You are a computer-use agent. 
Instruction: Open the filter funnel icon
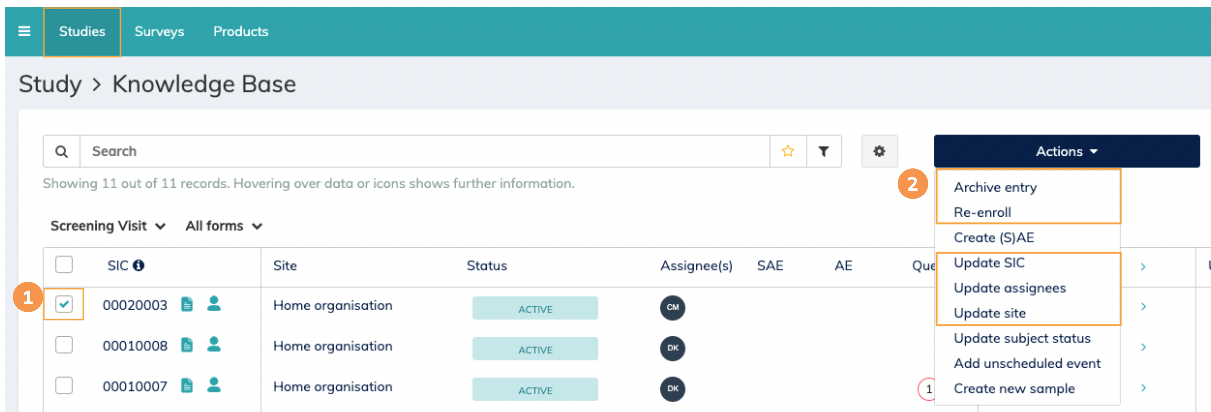[x=824, y=151]
